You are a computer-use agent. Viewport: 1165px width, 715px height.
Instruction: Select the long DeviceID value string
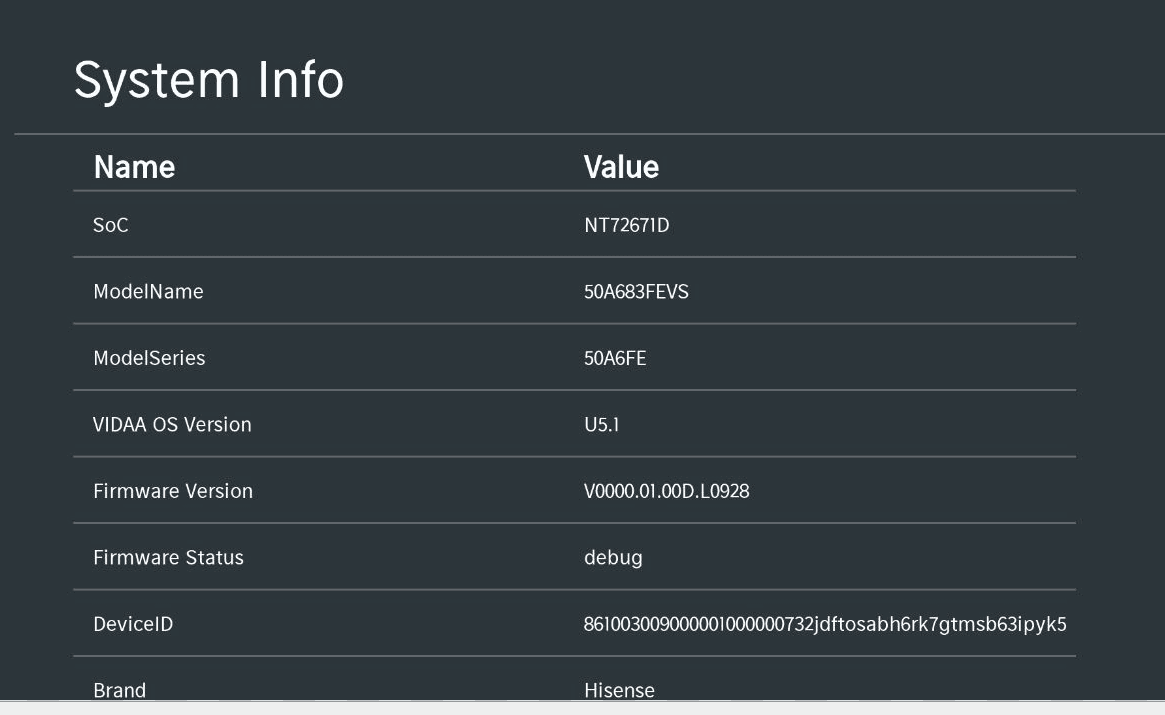tap(825, 624)
